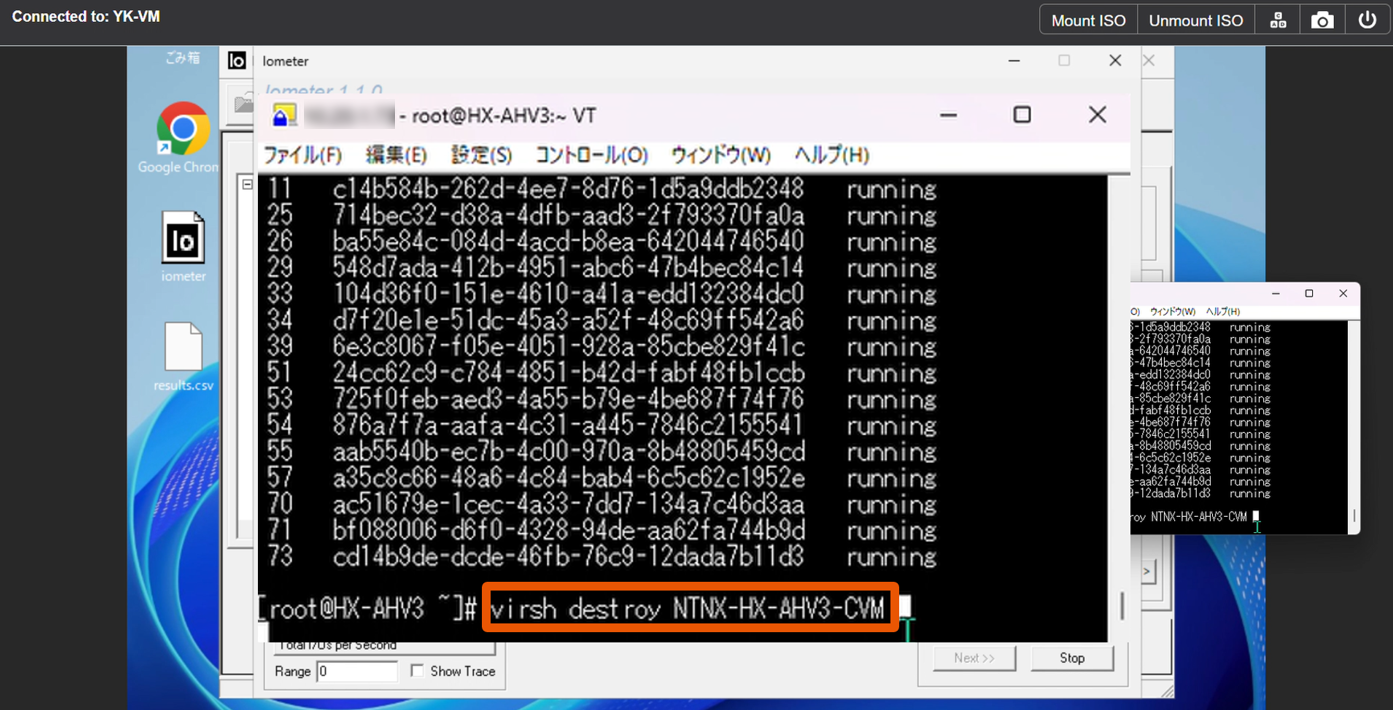Click the Tera Term title bar icon
This screenshot has height=710, width=1393.
pyautogui.click(x=285, y=116)
